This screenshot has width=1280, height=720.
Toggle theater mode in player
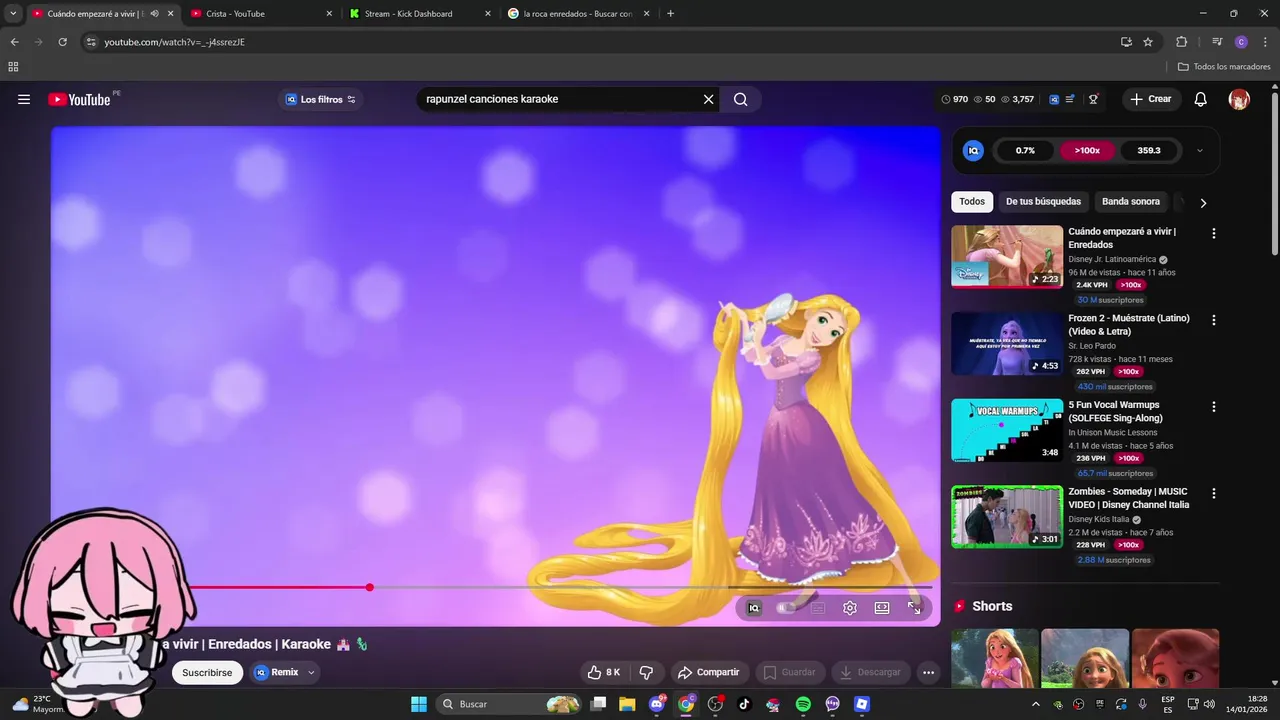pos(882,607)
